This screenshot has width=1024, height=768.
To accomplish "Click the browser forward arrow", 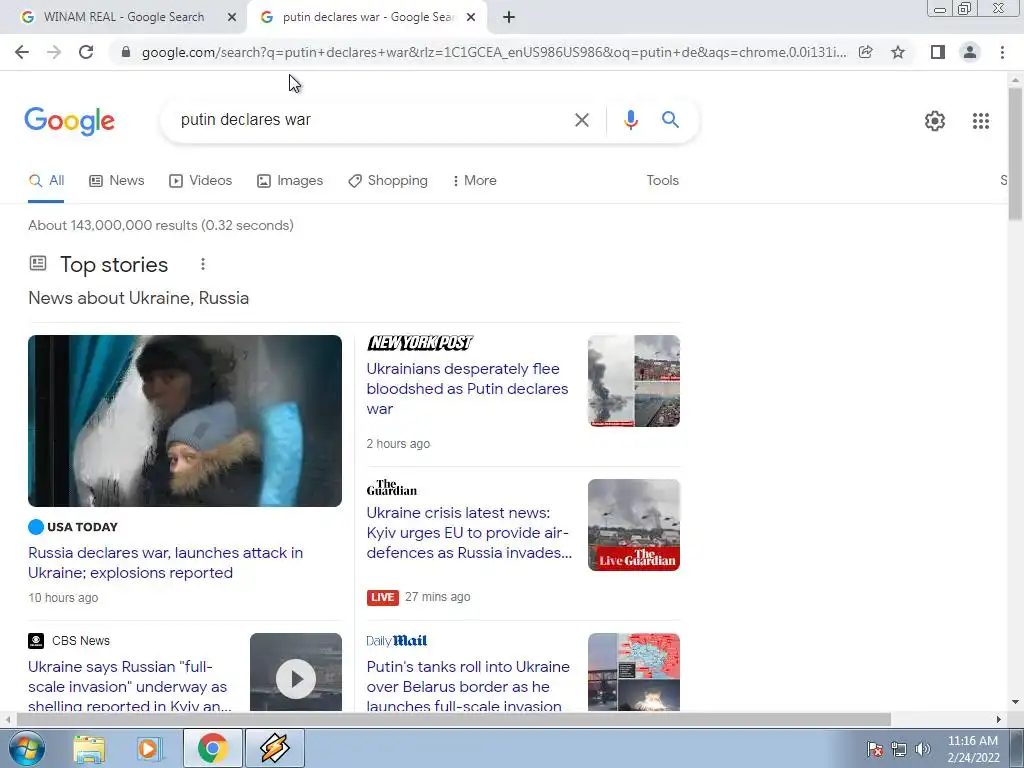I will (54, 52).
